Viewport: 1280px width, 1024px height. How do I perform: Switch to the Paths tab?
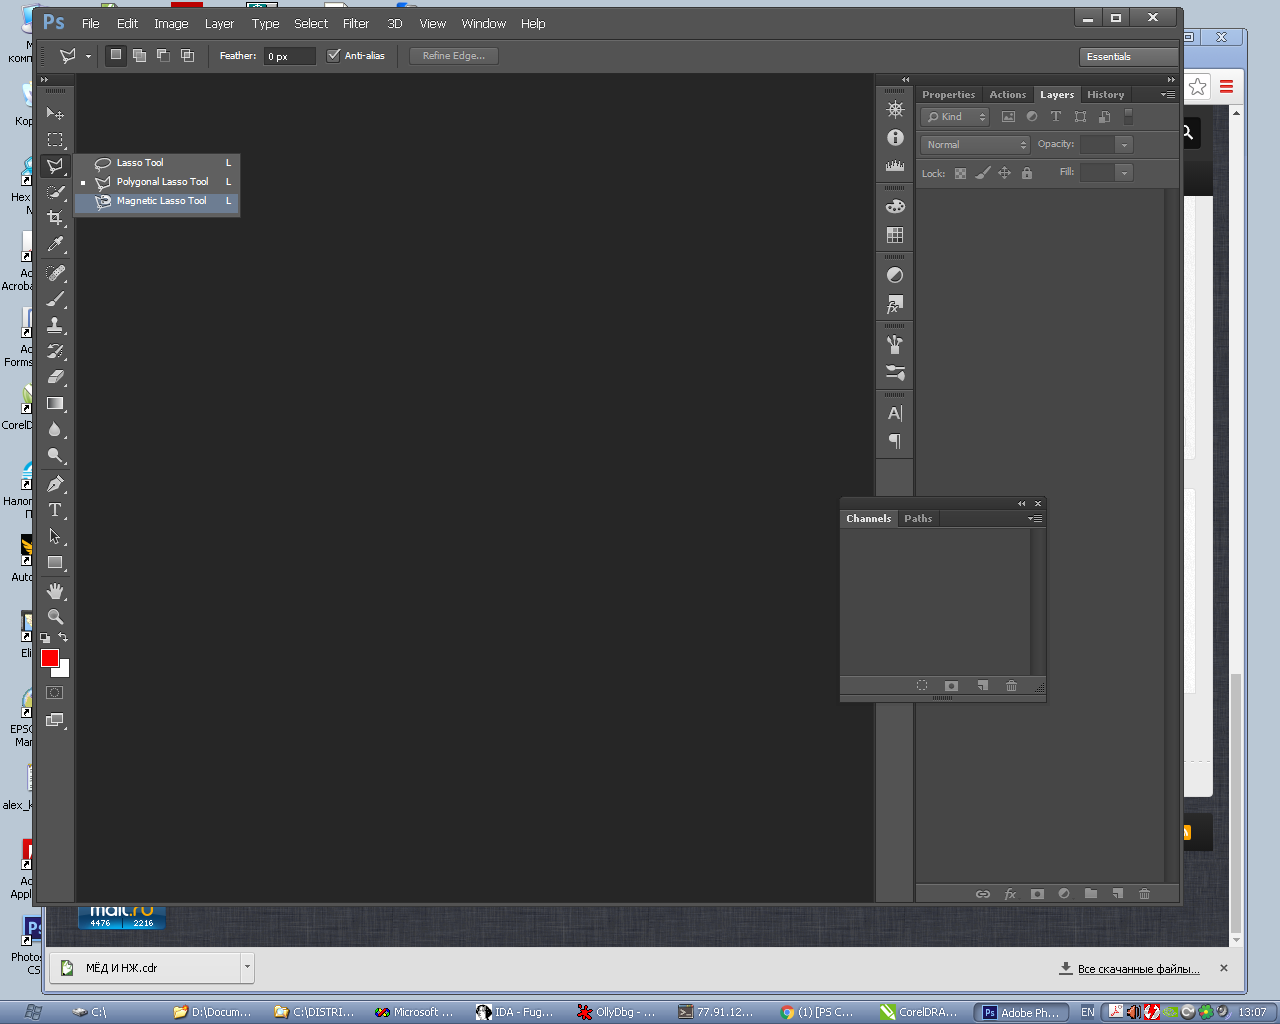[x=918, y=519]
